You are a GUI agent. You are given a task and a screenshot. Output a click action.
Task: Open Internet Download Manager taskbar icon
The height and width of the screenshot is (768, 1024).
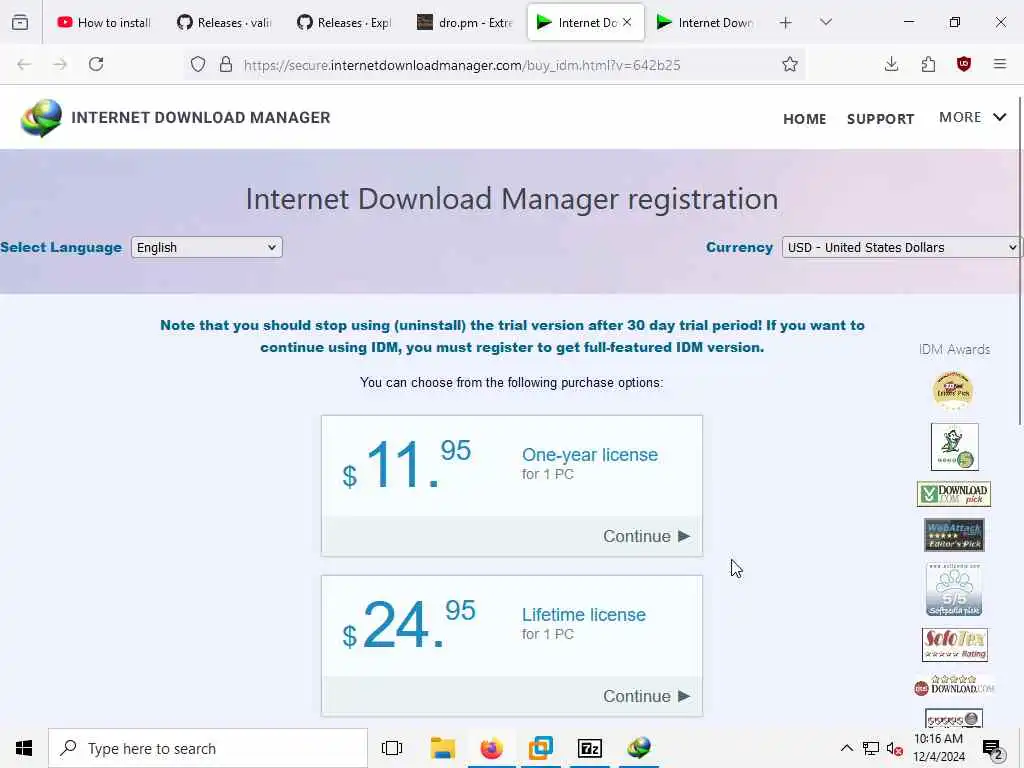coord(639,748)
